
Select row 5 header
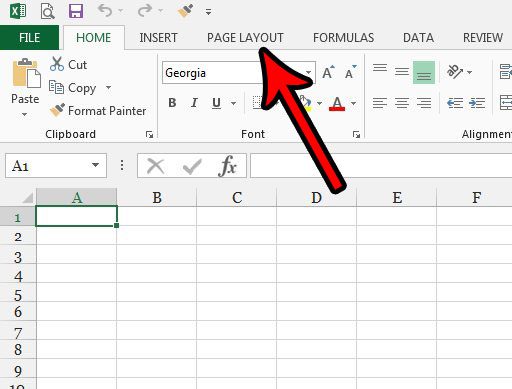pyautogui.click(x=18, y=293)
